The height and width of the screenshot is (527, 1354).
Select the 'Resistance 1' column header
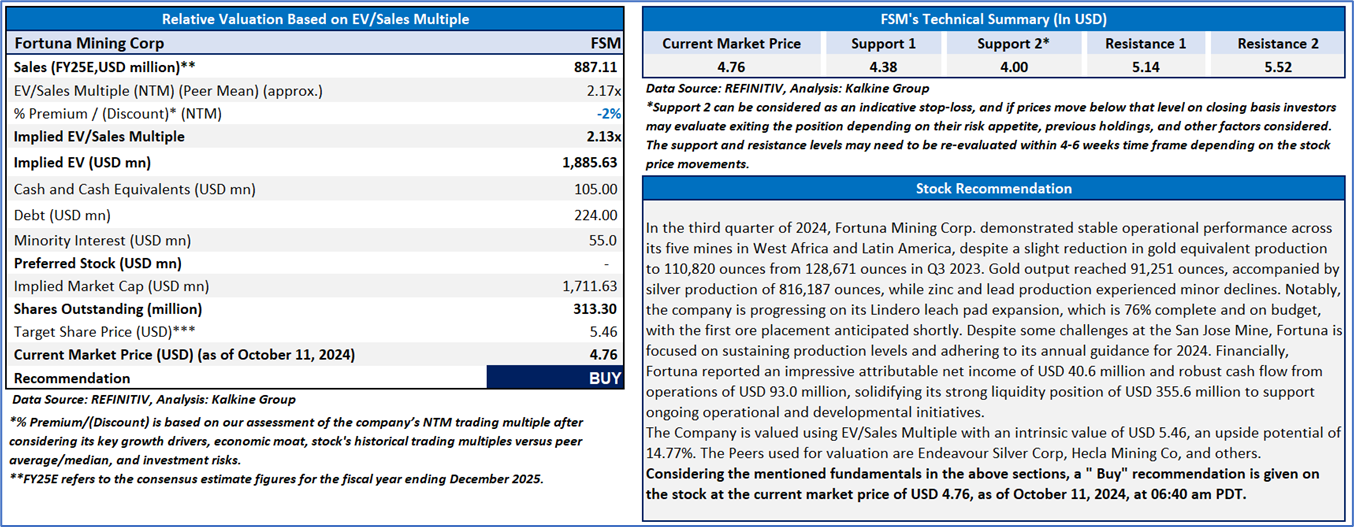pyautogui.click(x=1145, y=43)
